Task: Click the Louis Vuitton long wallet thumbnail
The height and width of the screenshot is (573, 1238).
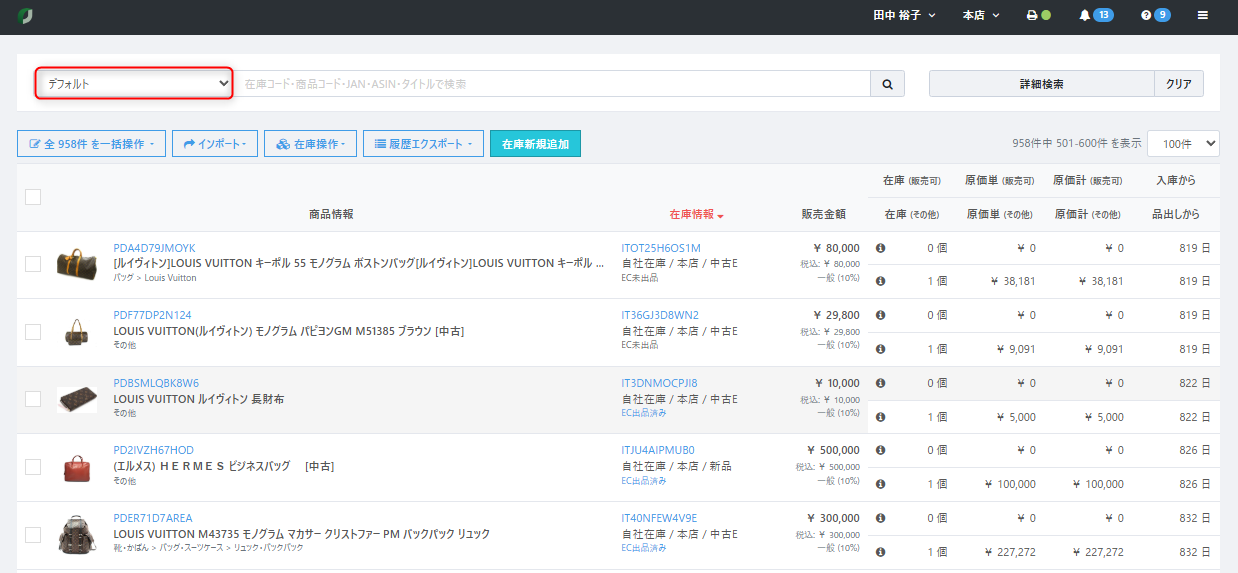Action: pyautogui.click(x=76, y=399)
